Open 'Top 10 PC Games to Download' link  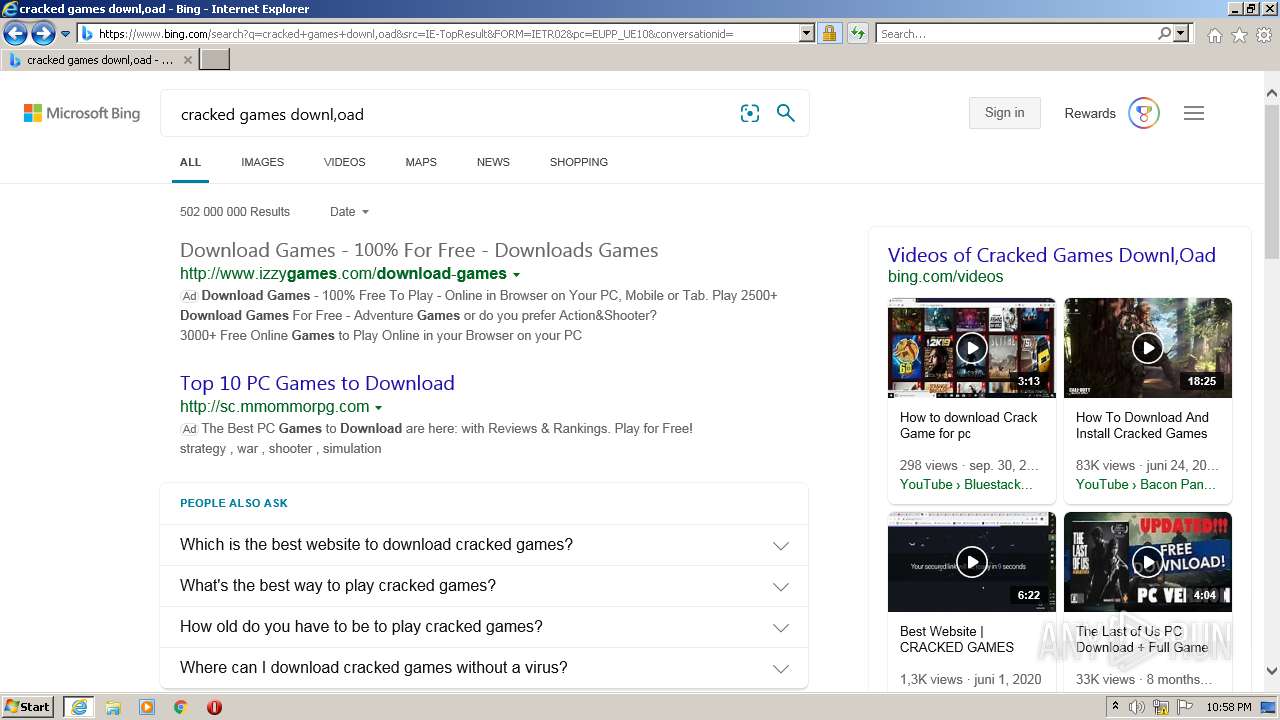tap(317, 383)
